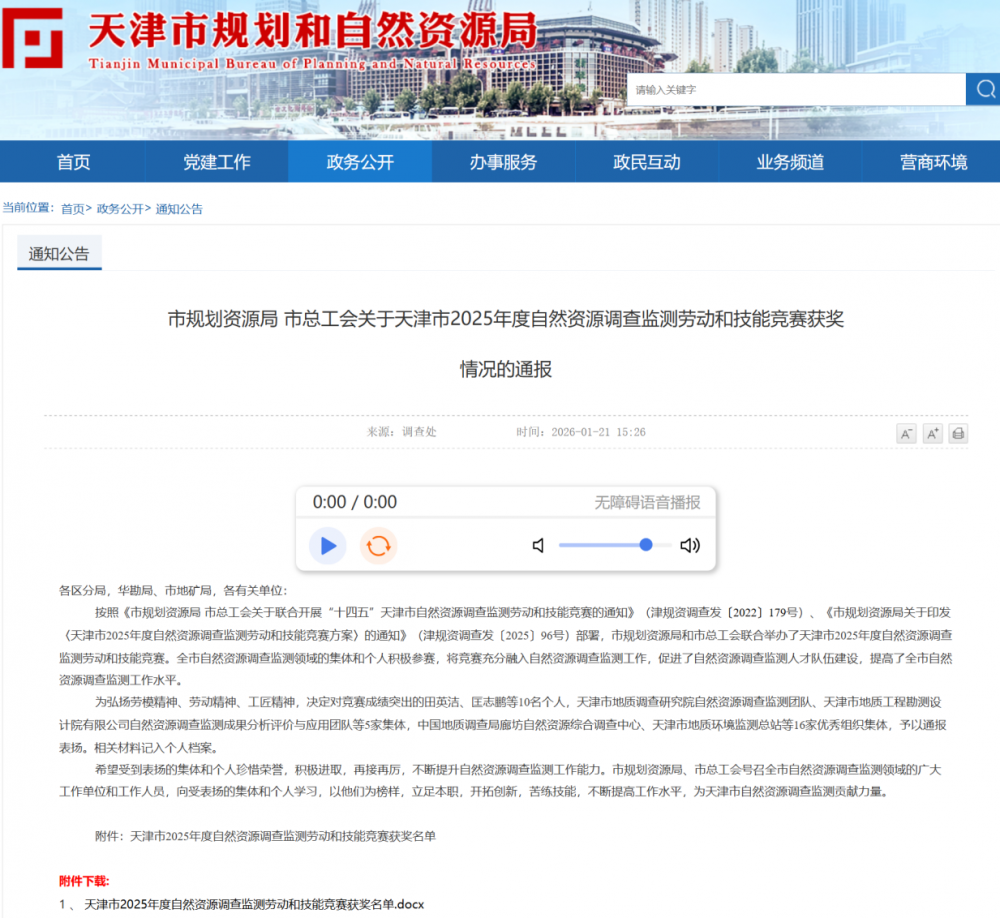1000x918 pixels.
Task: Click the print page icon
Action: 958,433
